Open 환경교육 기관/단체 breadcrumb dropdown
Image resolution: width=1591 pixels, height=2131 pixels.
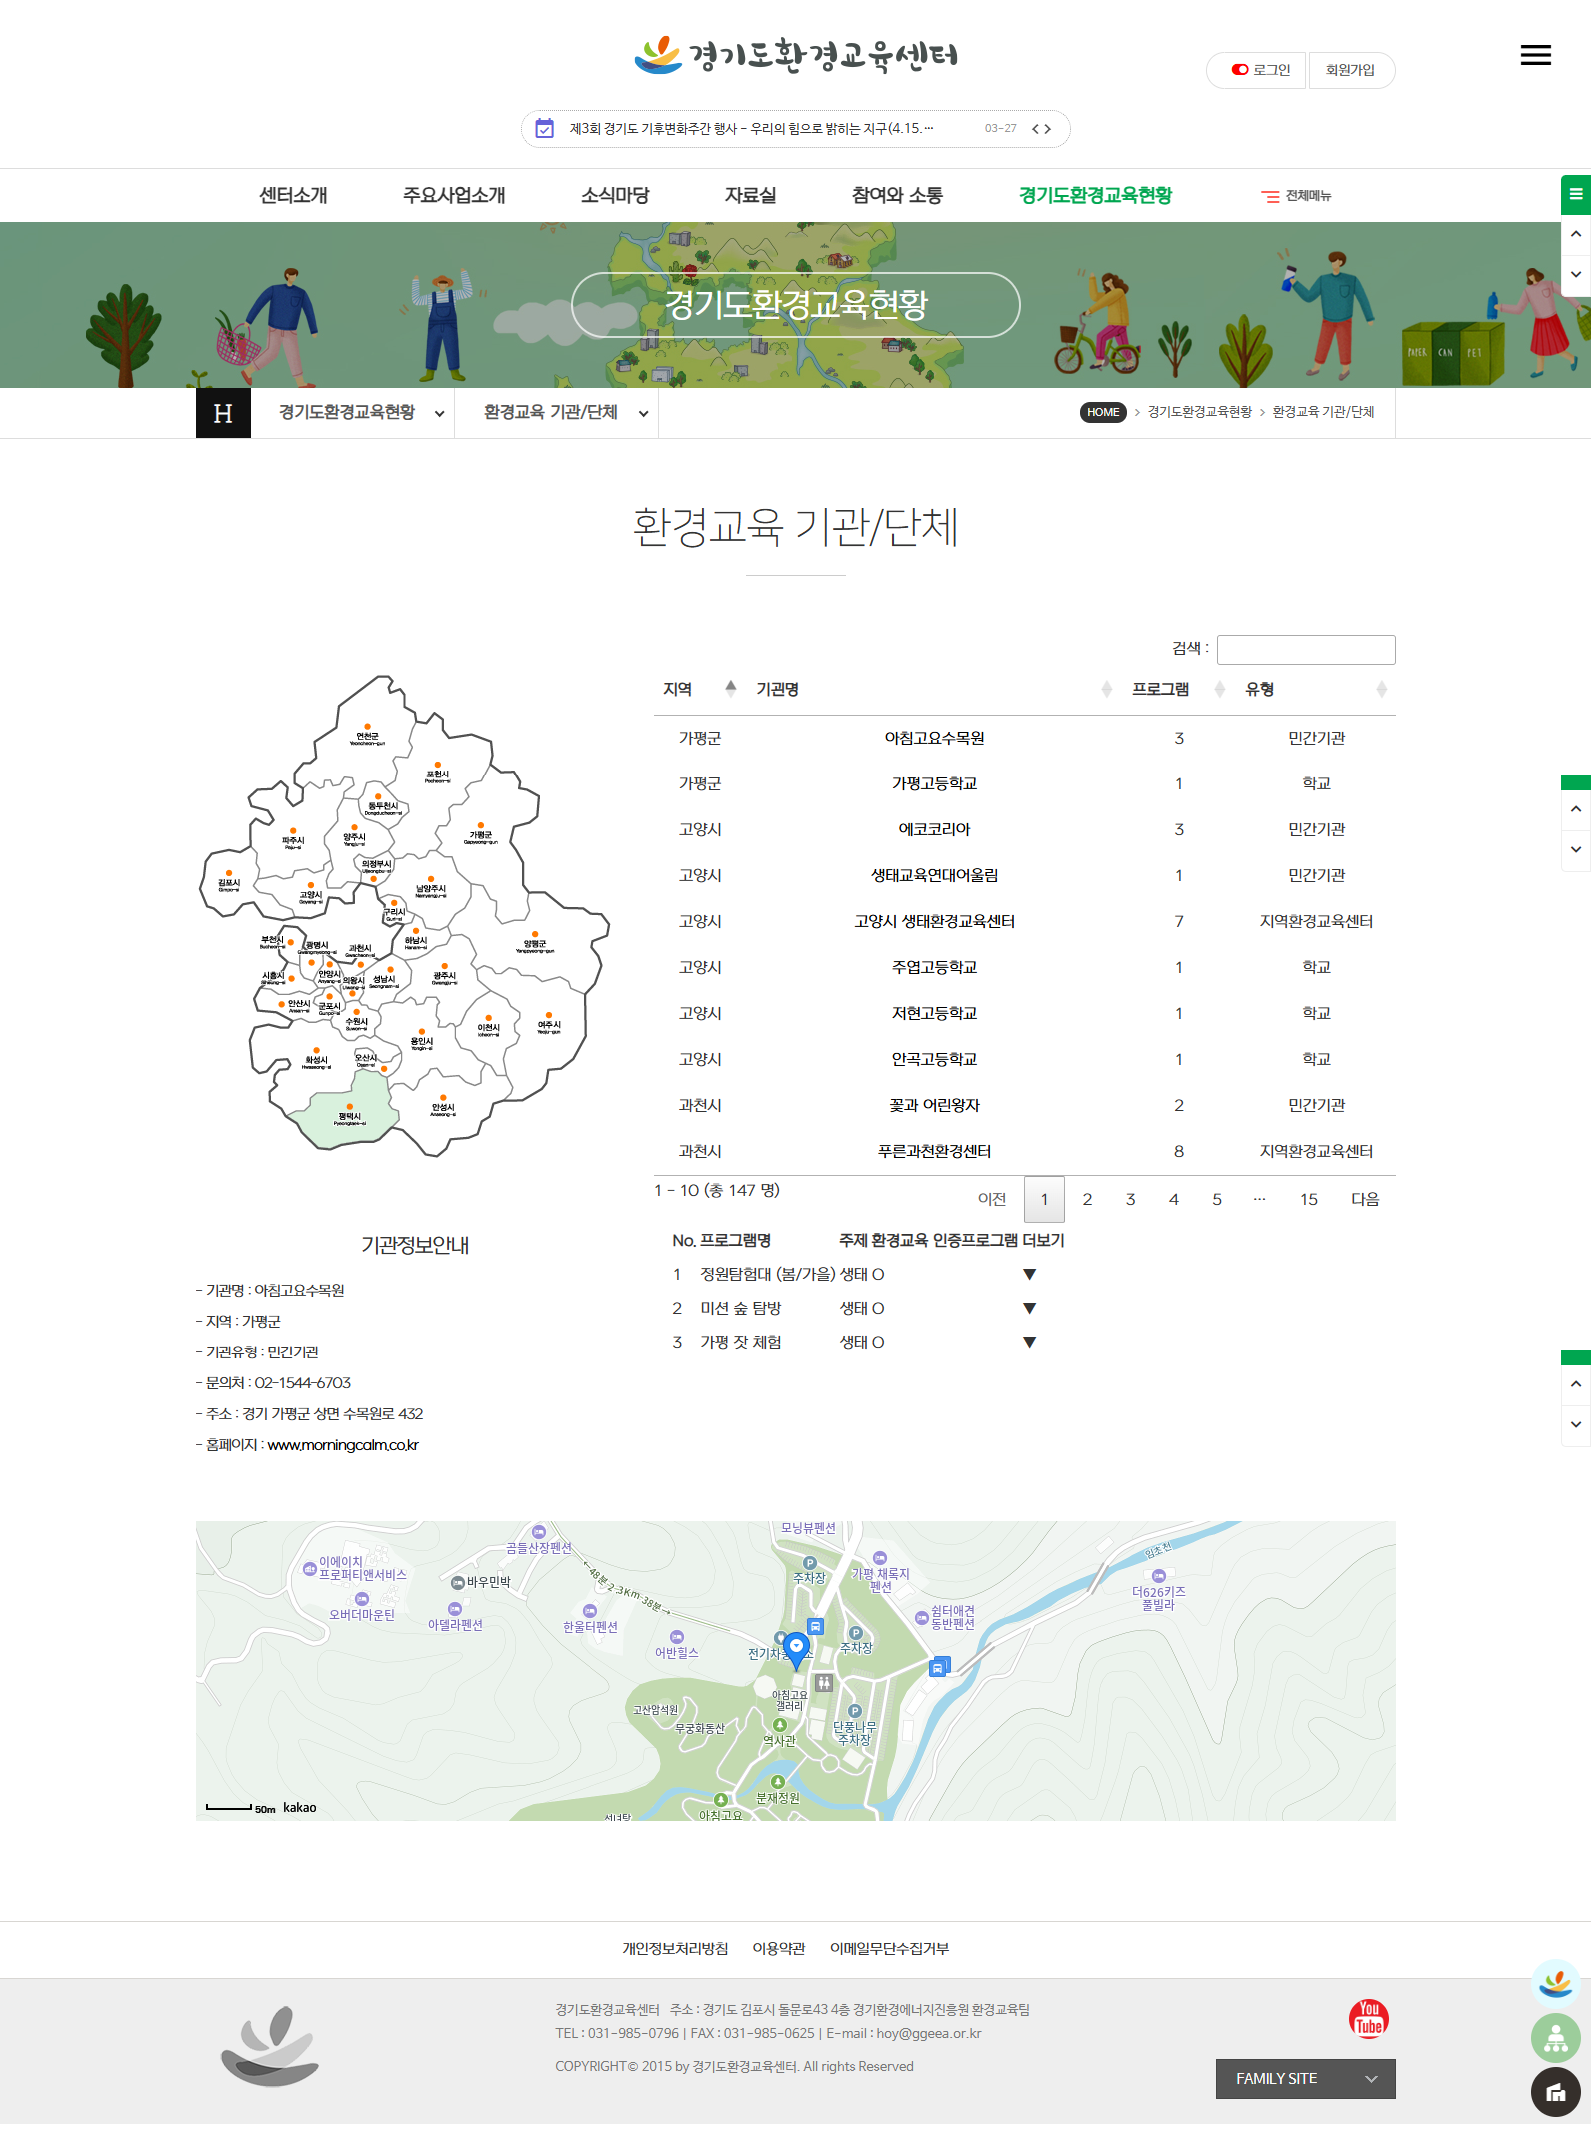pyautogui.click(x=565, y=413)
